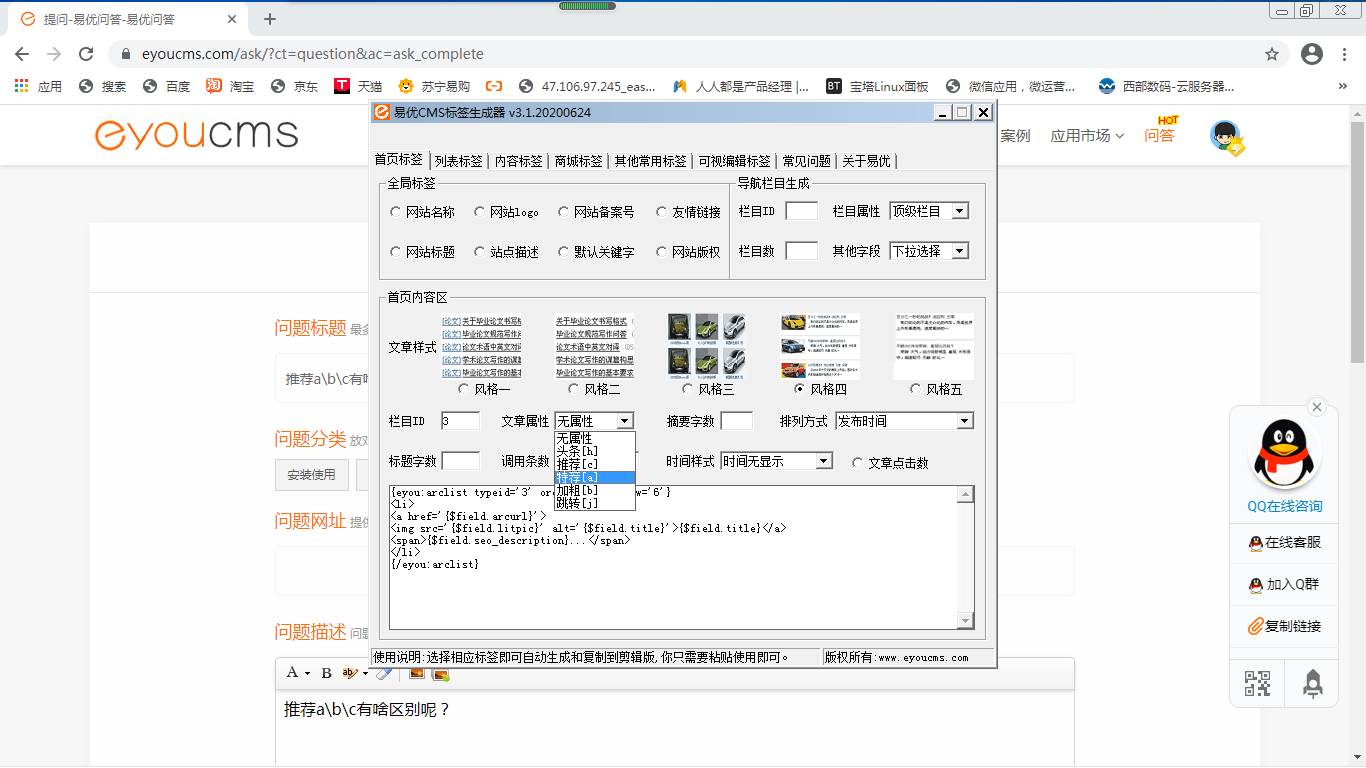Open the 宝塔Linux面板 bookmark
The image size is (1366, 768).
[x=877, y=86]
